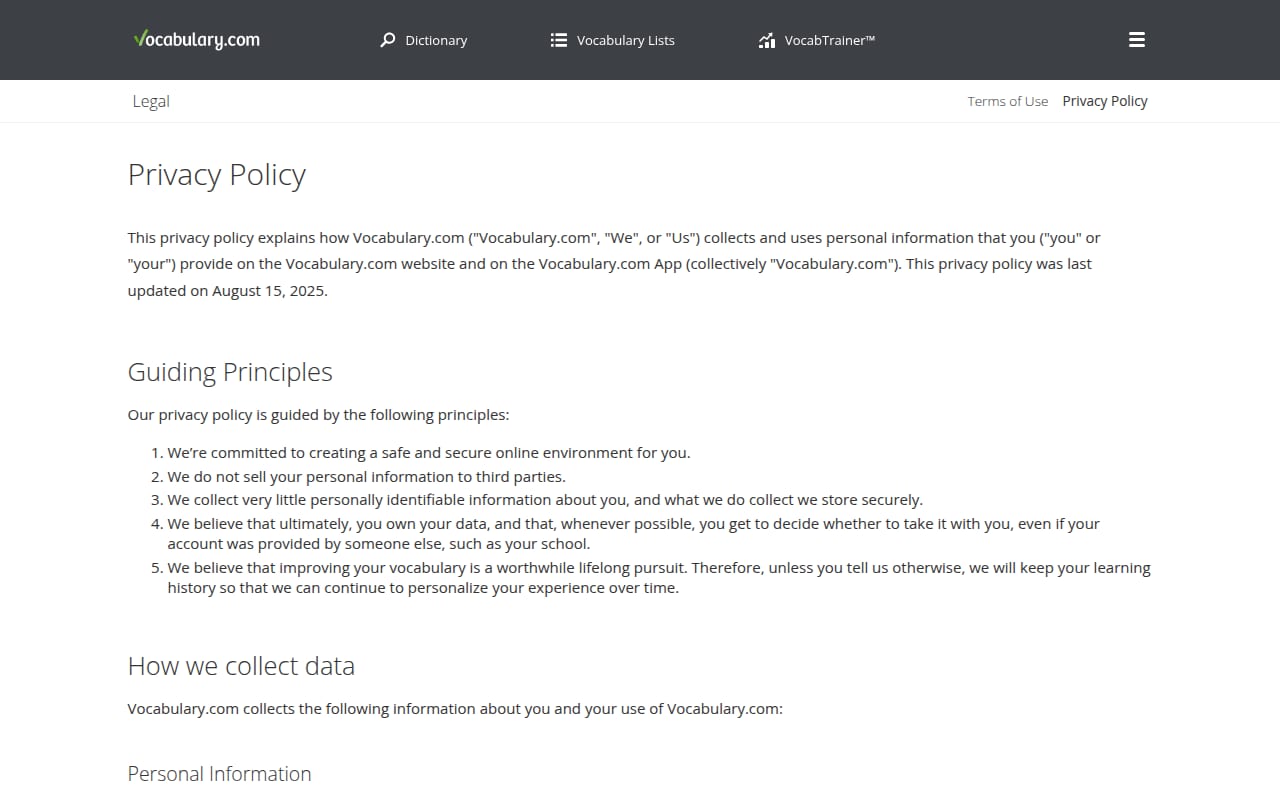
Task: Click principle "We believe that ultimately, you own"
Action: (634, 534)
